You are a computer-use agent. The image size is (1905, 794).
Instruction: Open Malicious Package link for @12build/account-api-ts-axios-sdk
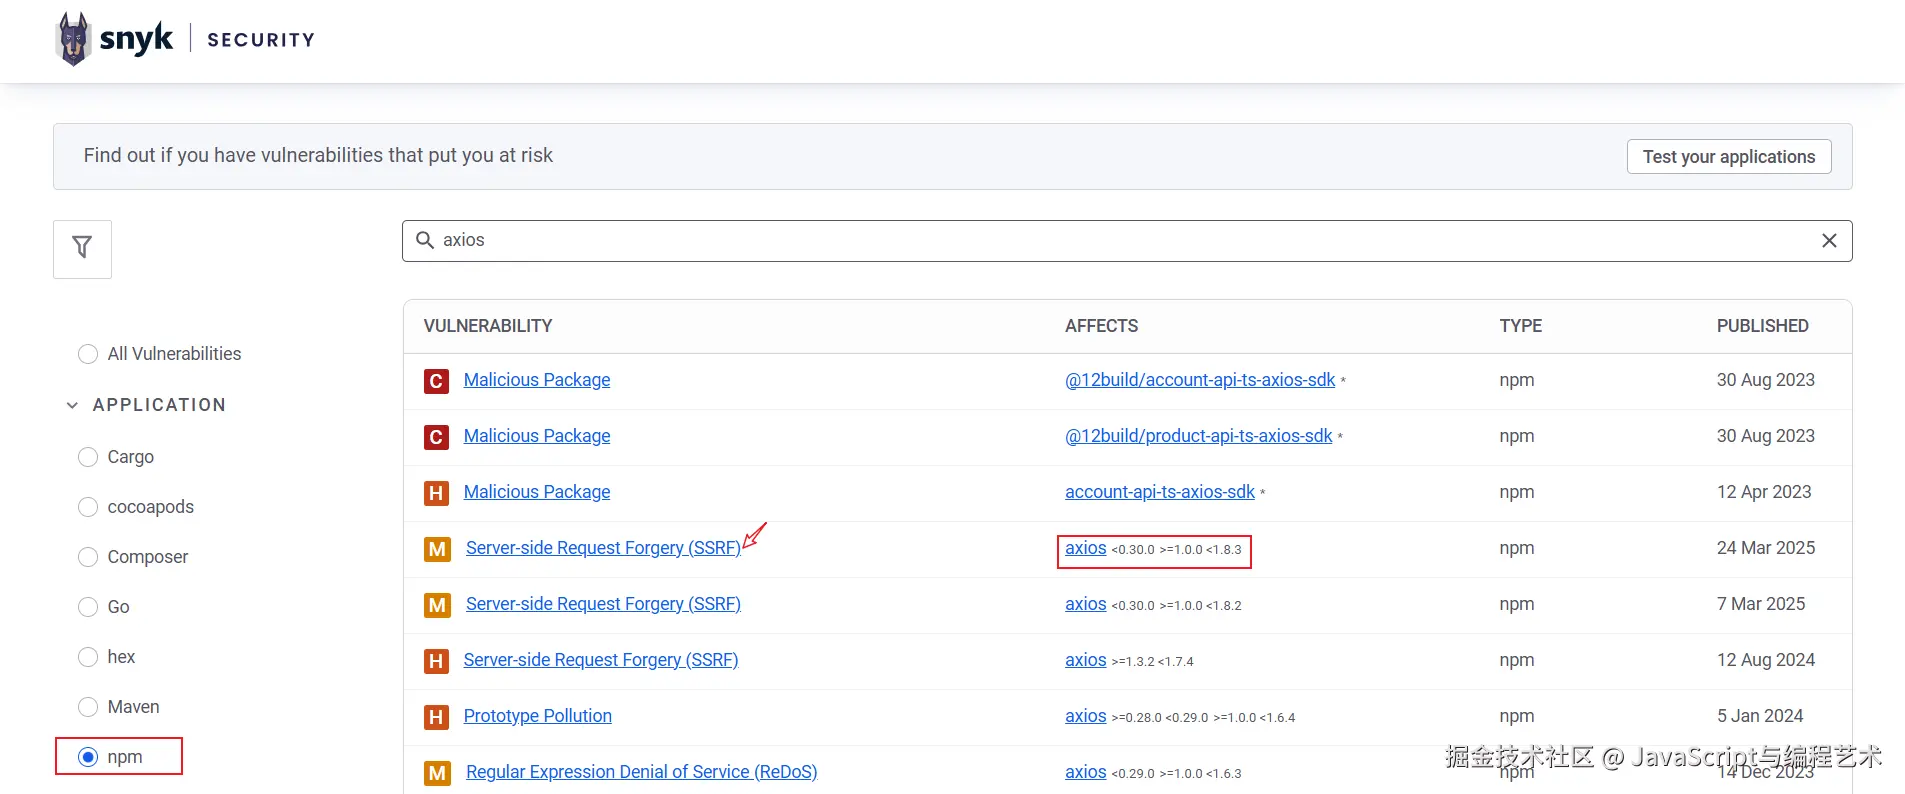pyautogui.click(x=537, y=380)
